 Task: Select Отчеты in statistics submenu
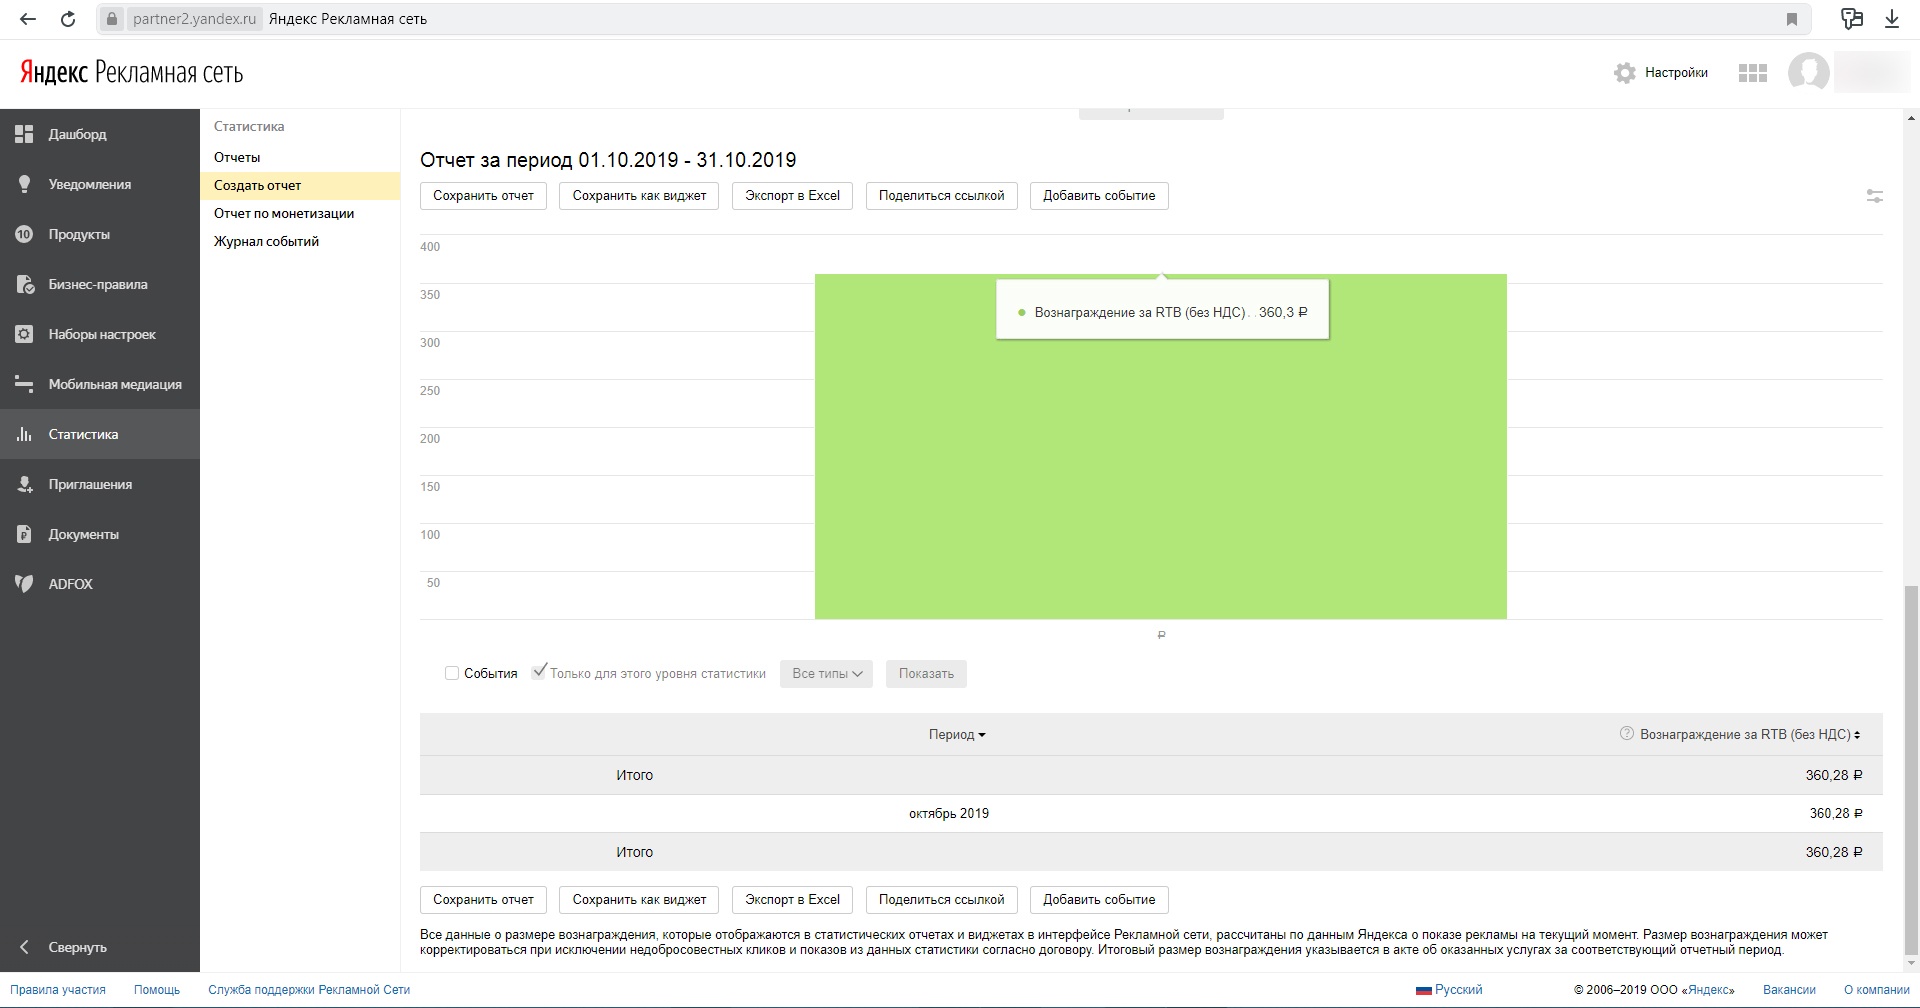pyautogui.click(x=237, y=157)
